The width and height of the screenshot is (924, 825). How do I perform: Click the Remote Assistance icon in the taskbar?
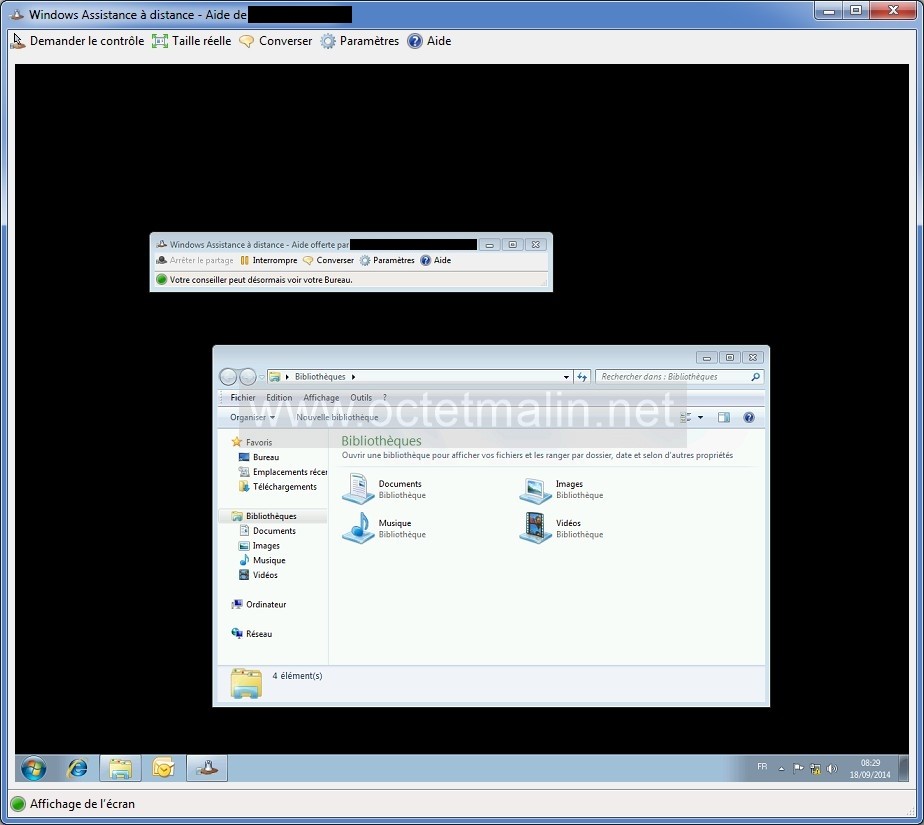[207, 768]
